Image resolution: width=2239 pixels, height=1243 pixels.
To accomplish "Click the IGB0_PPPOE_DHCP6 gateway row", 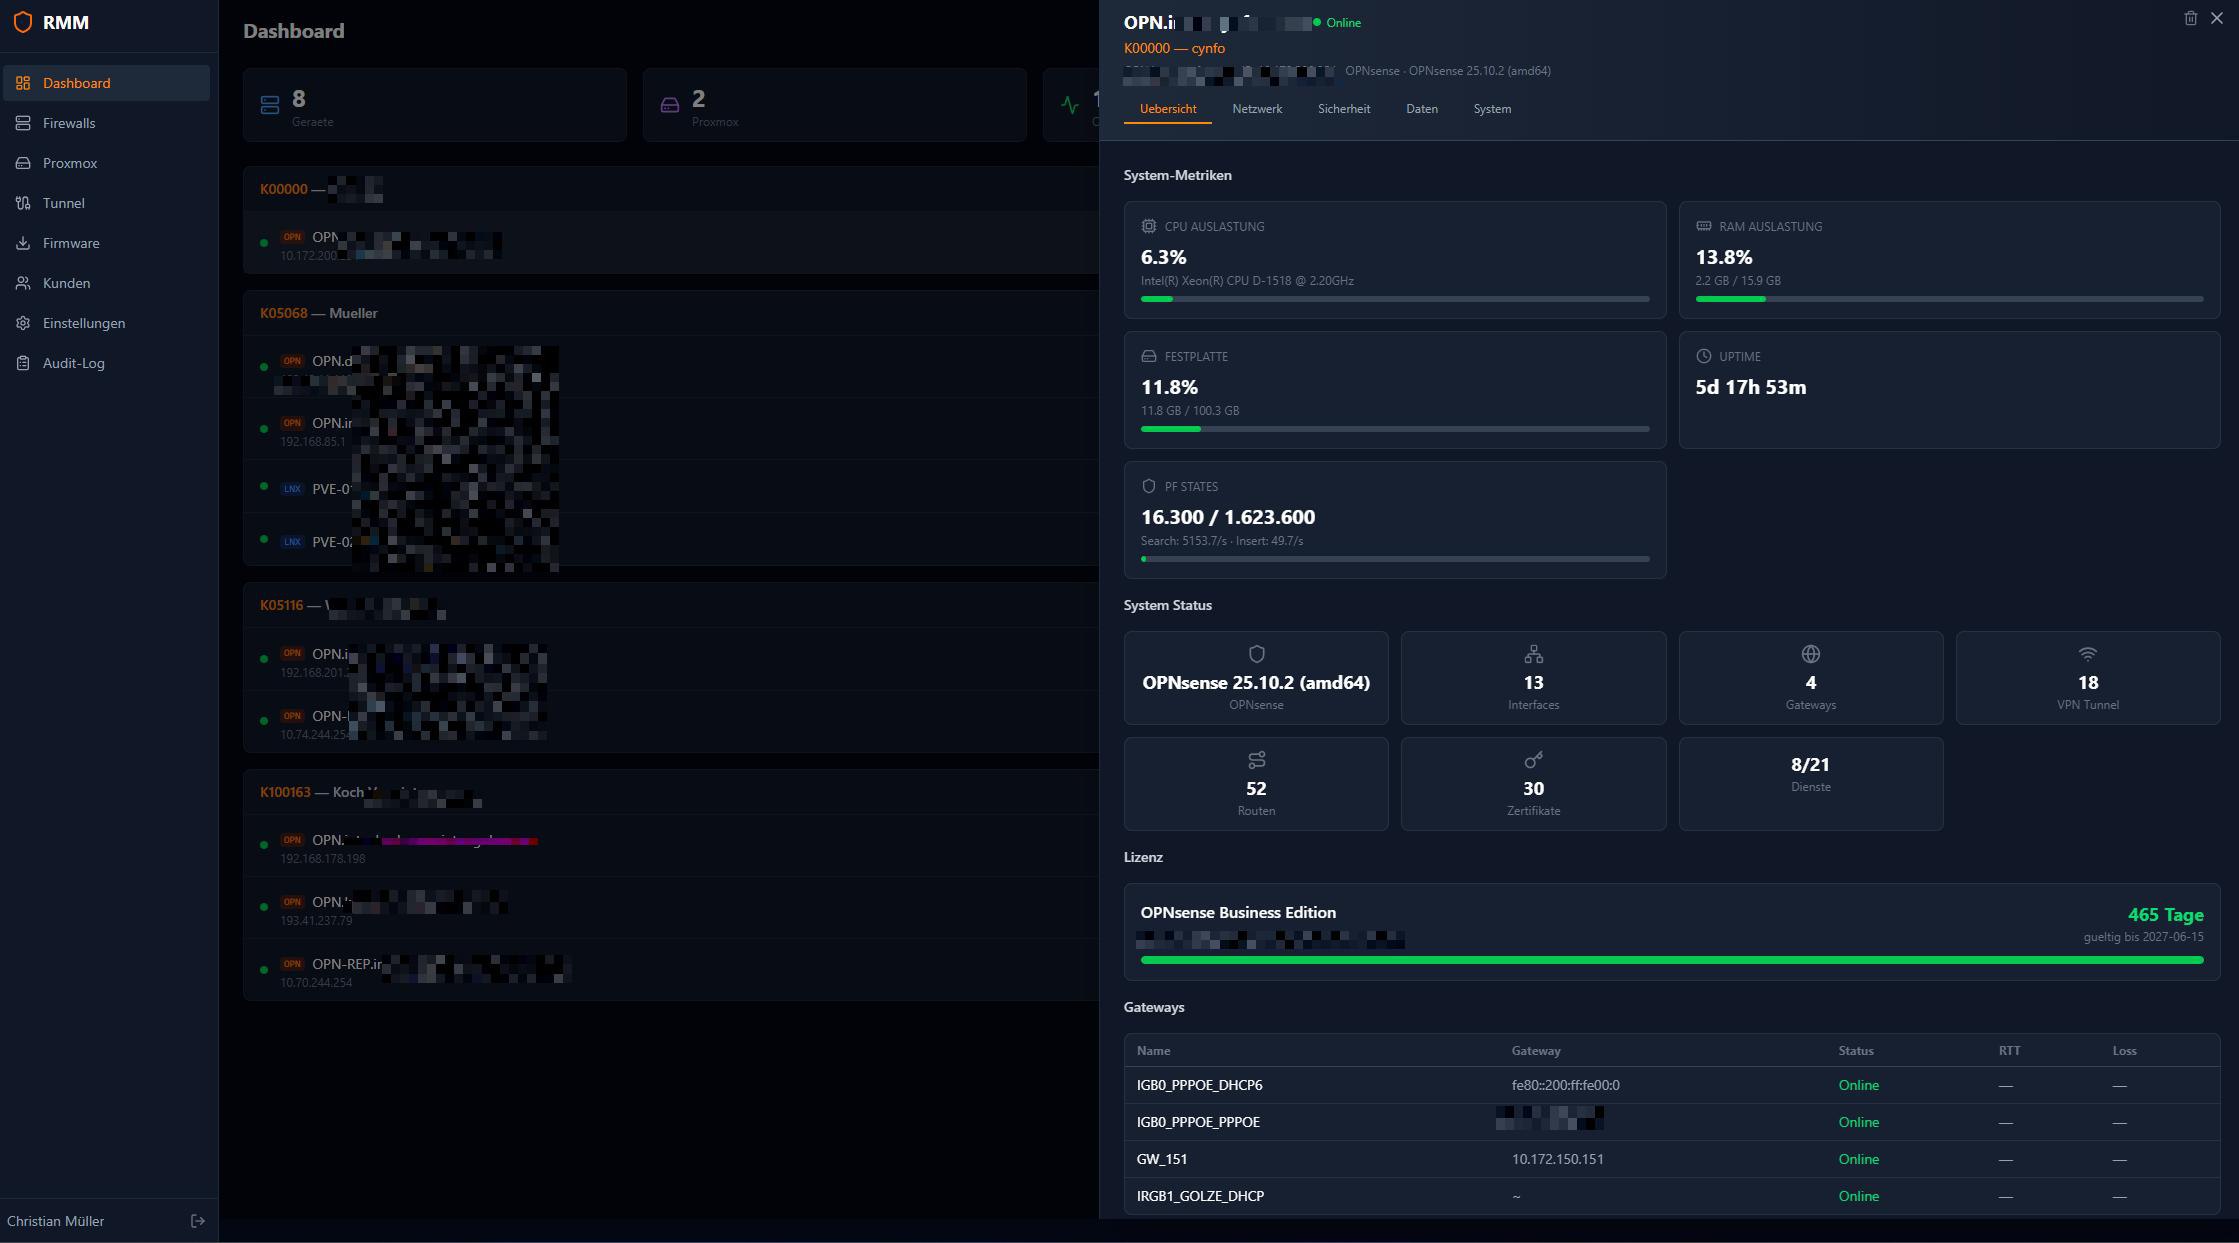I will pos(1672,1085).
